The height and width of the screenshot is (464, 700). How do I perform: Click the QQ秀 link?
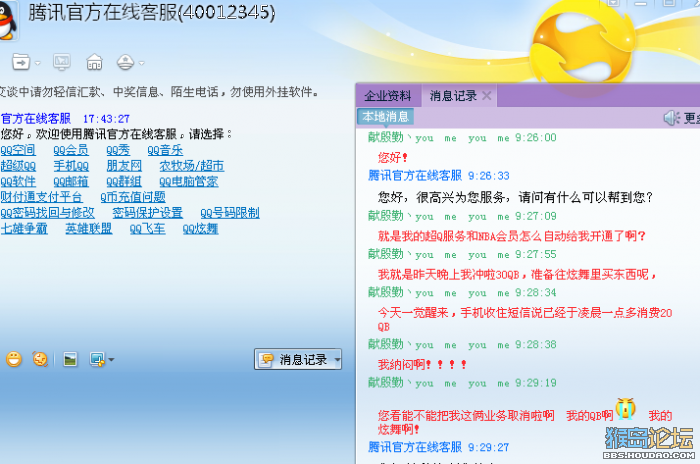[x=118, y=150]
